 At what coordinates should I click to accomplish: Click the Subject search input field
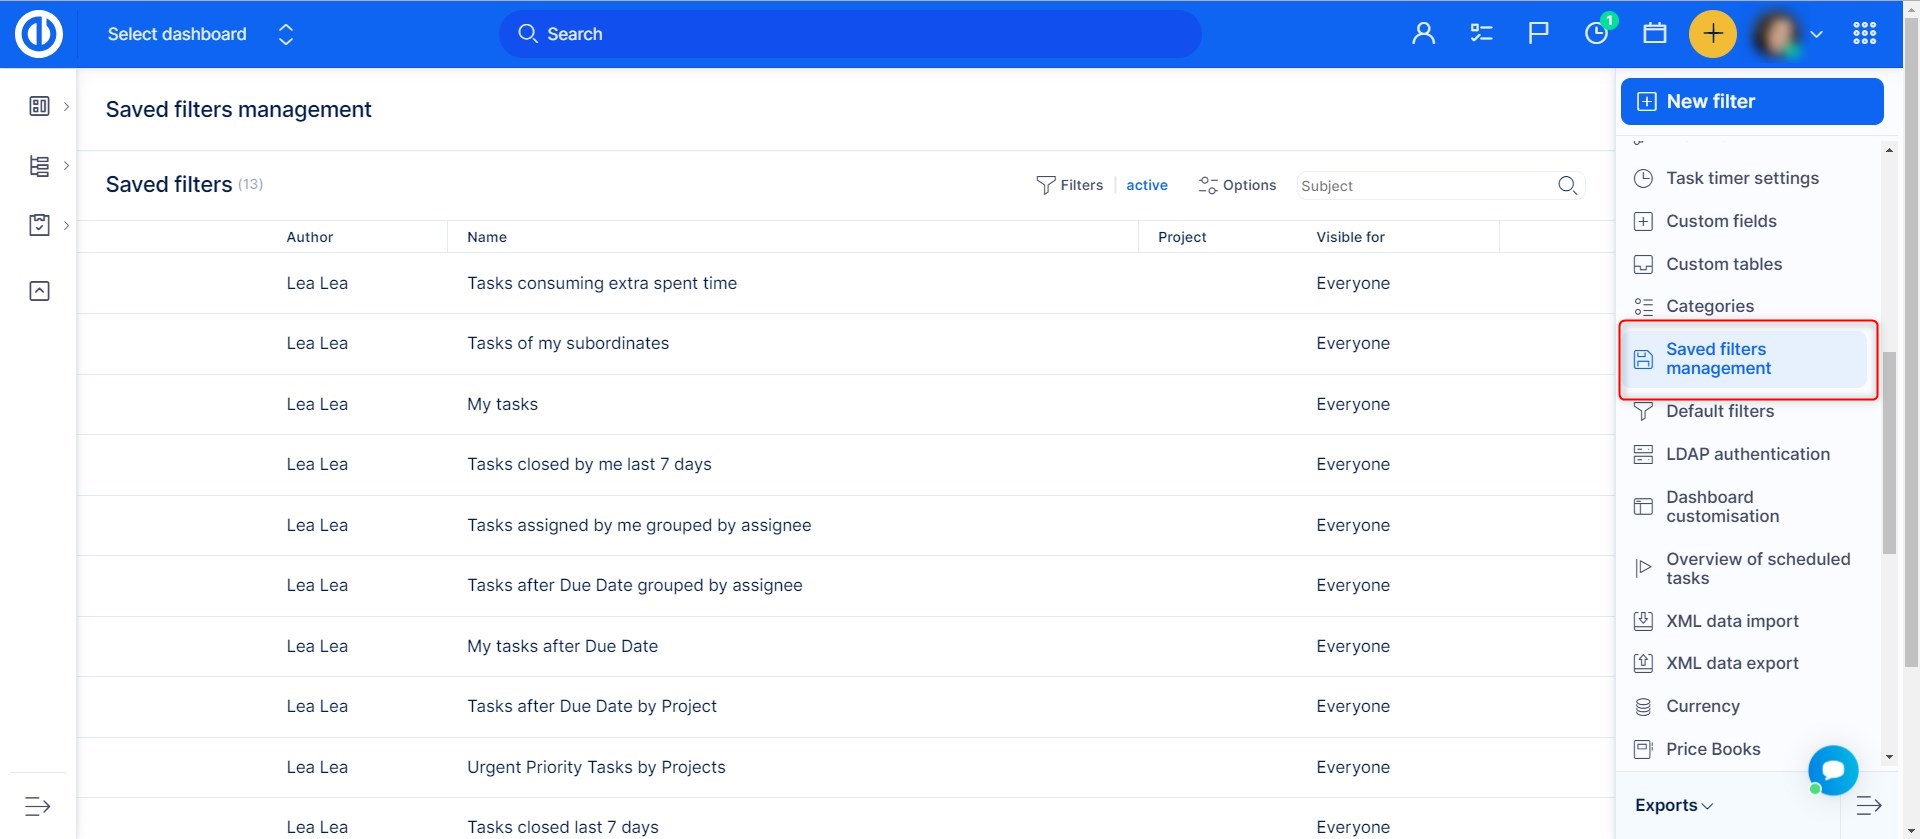pyautogui.click(x=1422, y=186)
